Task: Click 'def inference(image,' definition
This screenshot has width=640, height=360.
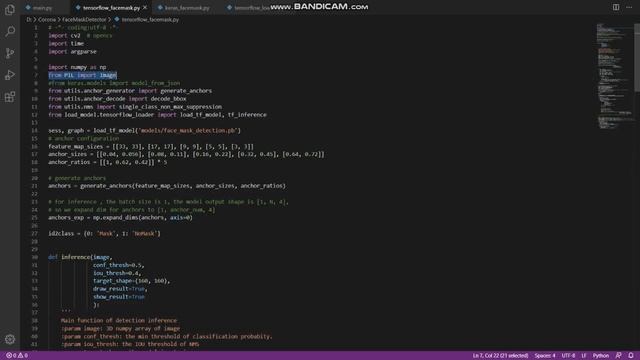Action: [x=80, y=257]
